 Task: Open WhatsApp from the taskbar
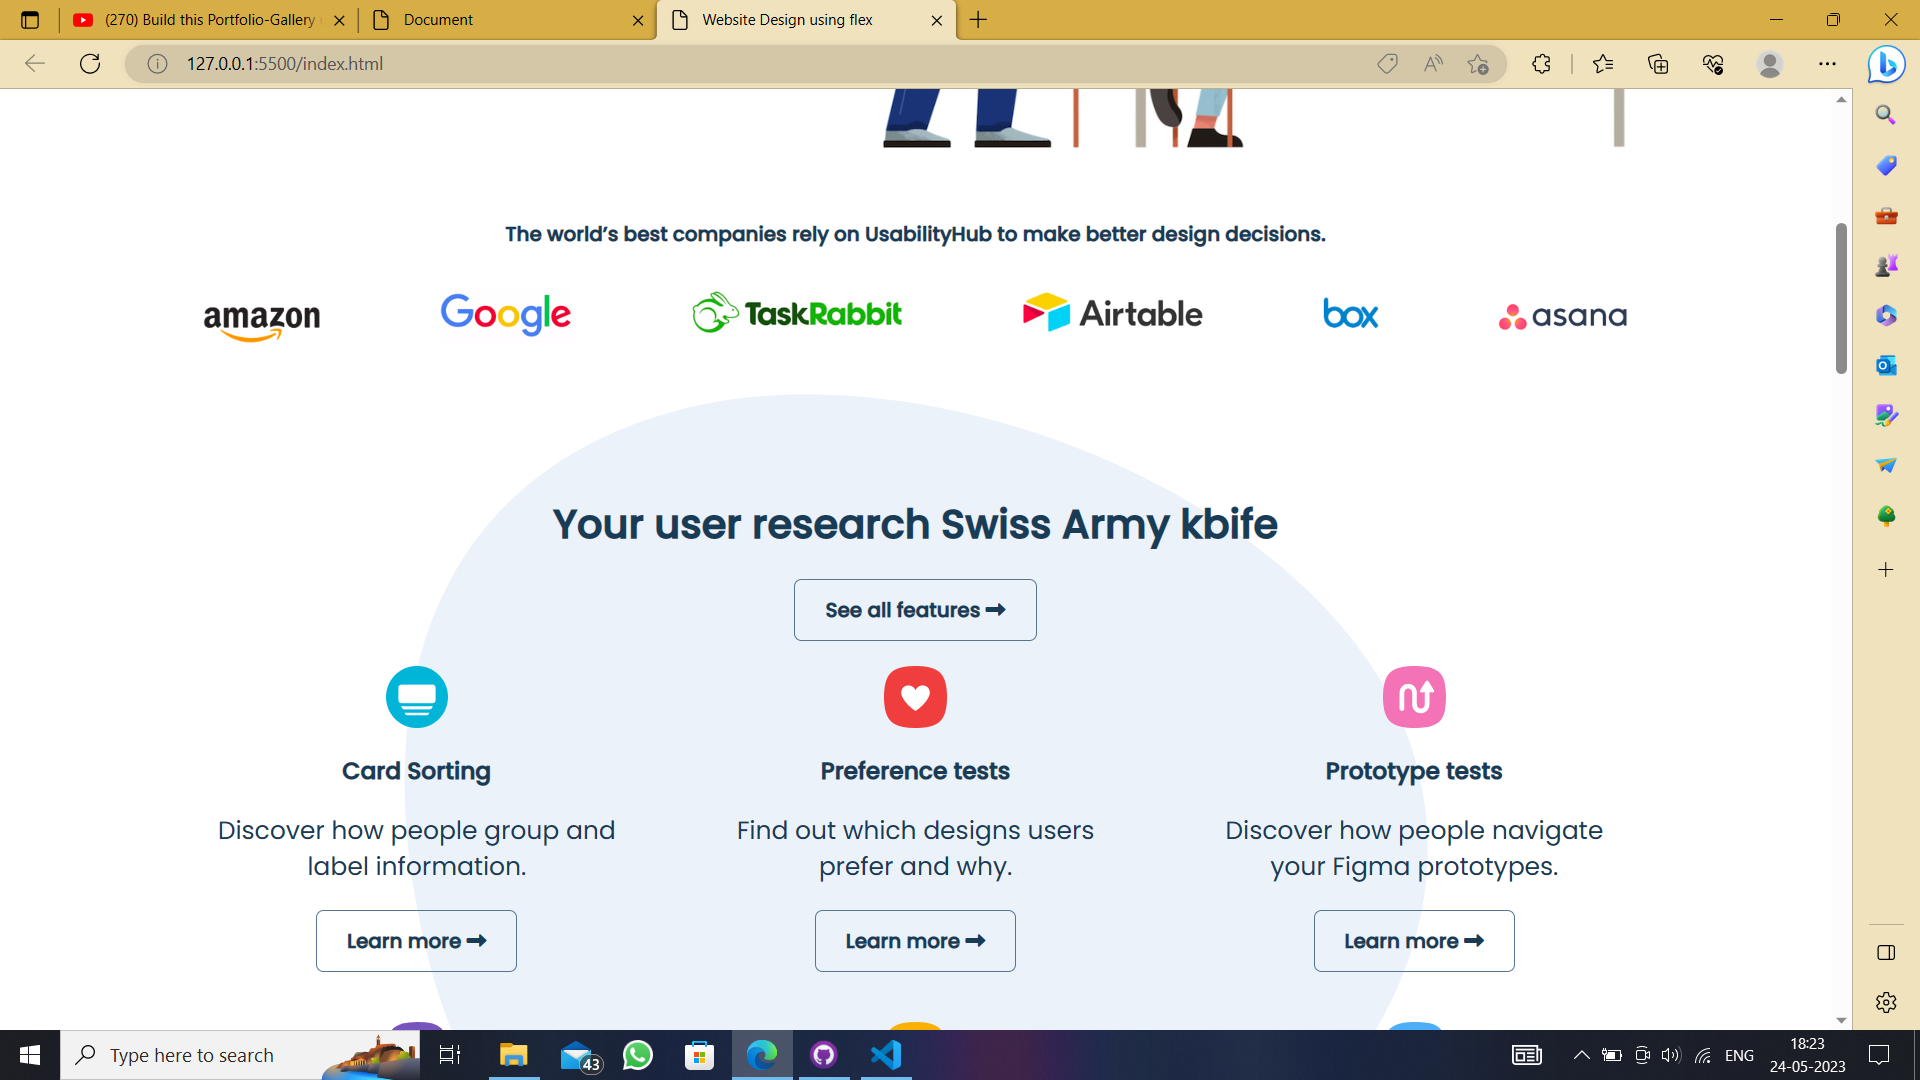pyautogui.click(x=637, y=1054)
